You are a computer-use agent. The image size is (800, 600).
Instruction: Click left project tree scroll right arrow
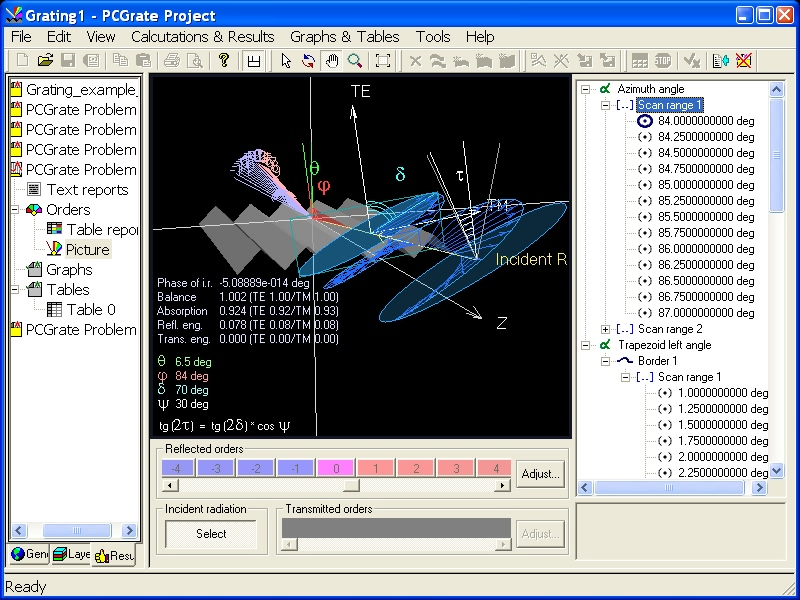pyautogui.click(x=129, y=531)
